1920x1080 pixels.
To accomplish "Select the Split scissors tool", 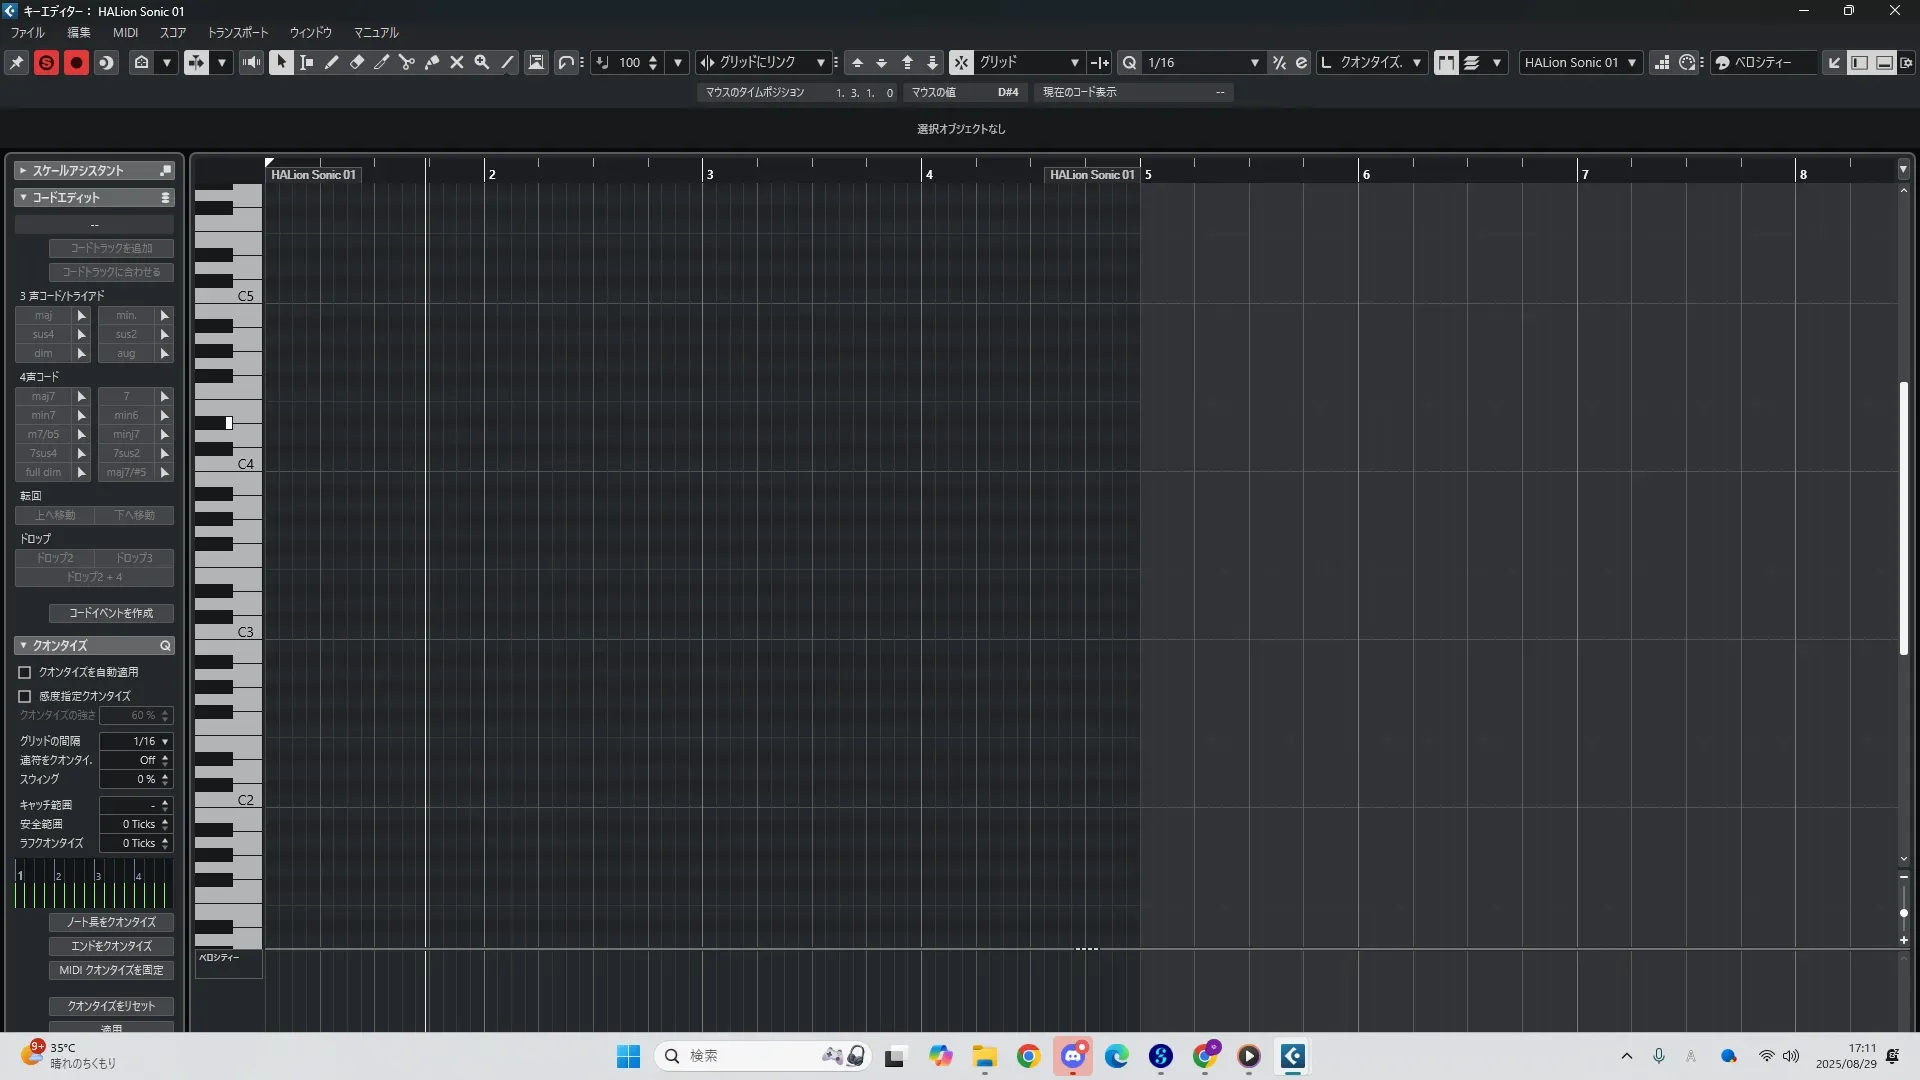I will 407,62.
